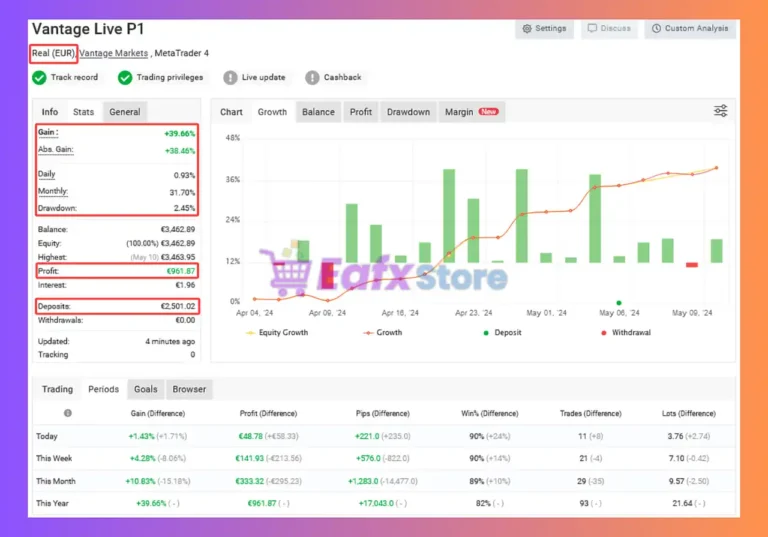Click the clock icon beside Custom Analysis
The height and width of the screenshot is (537, 768).
(656, 28)
